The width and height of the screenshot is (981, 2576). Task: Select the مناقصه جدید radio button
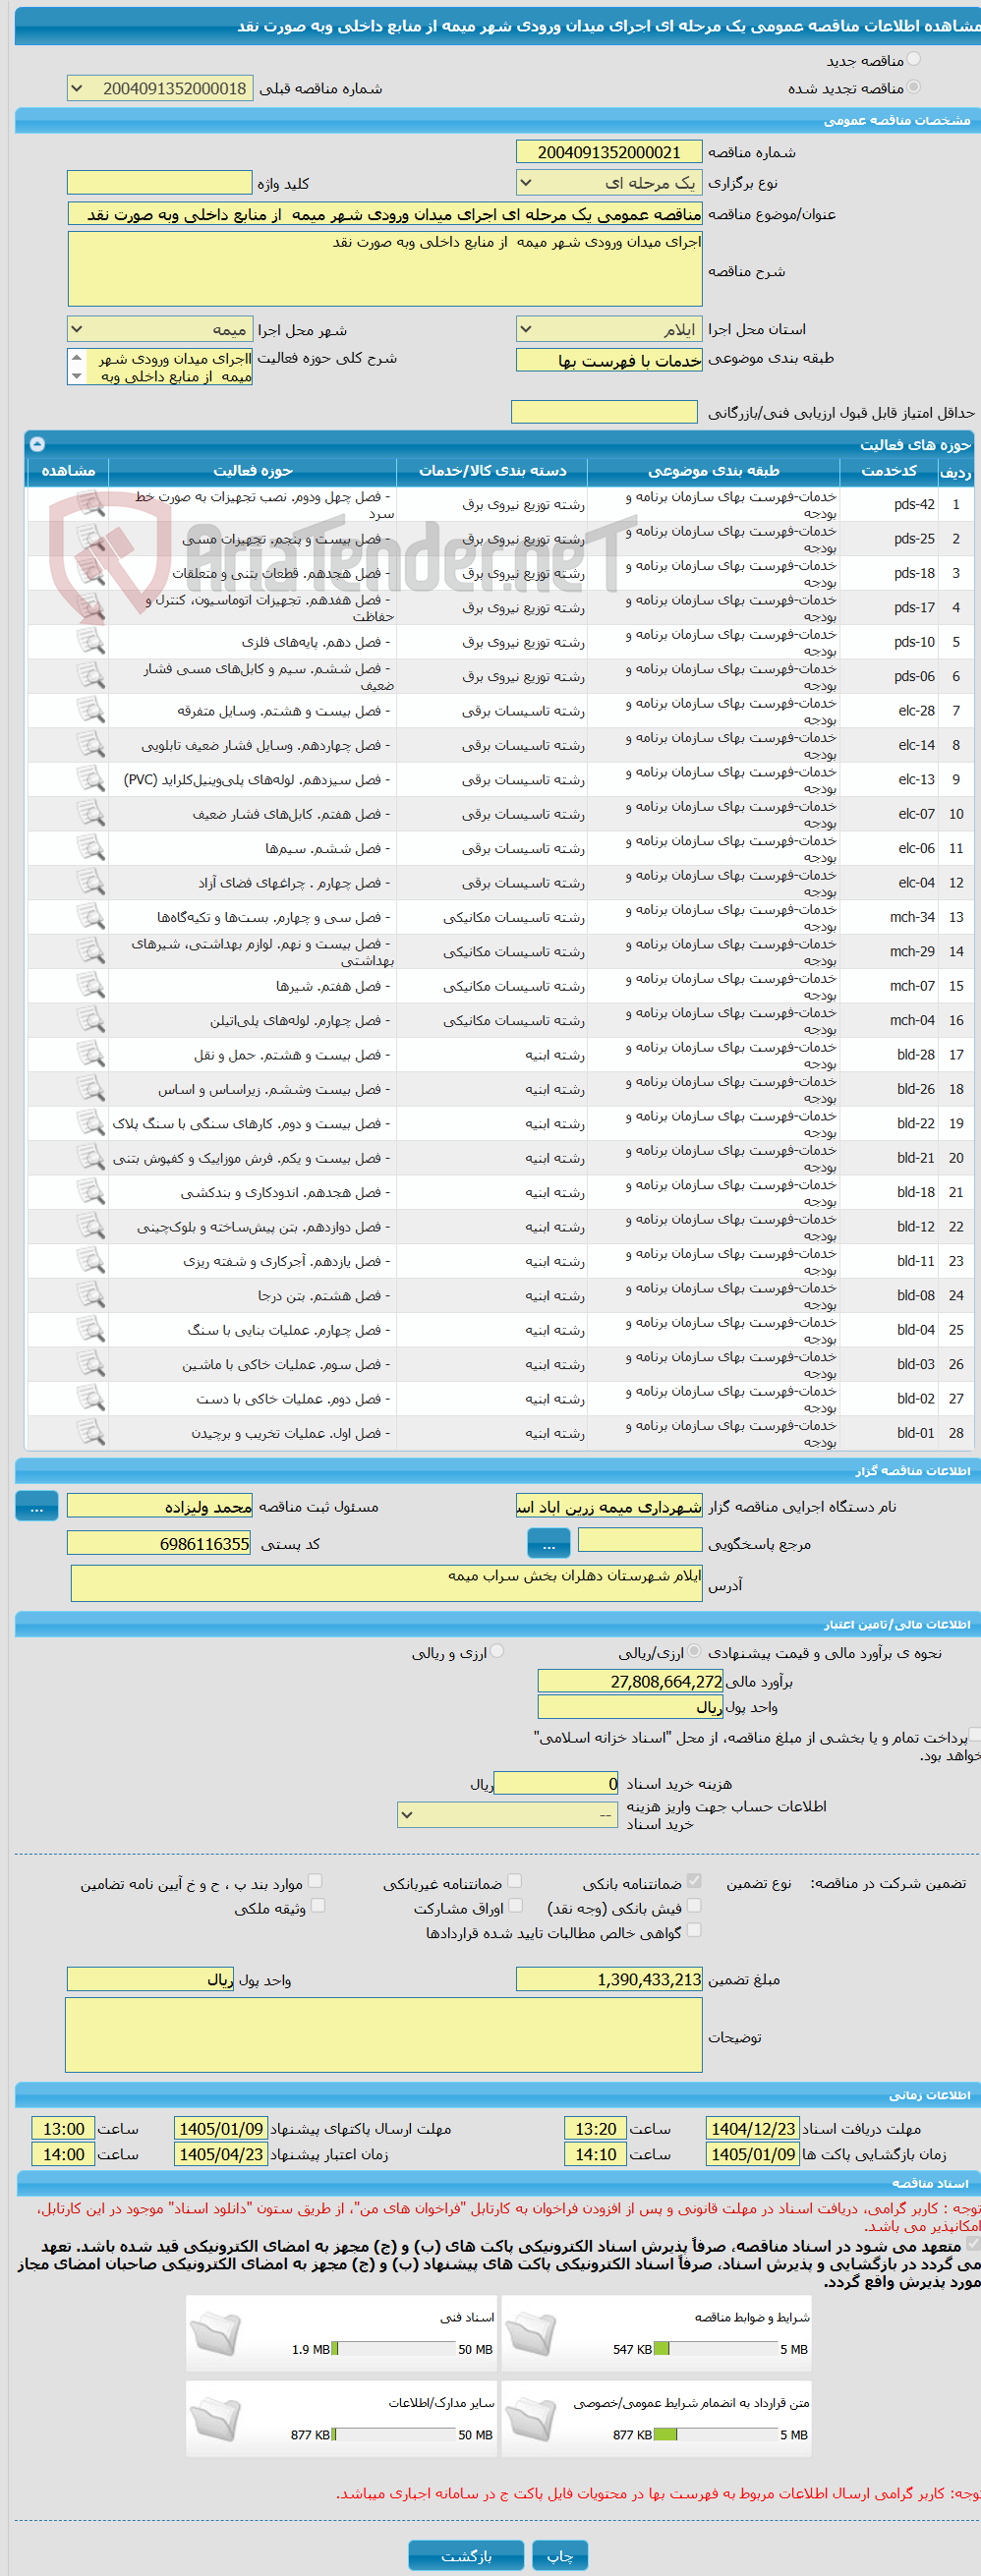[913, 60]
